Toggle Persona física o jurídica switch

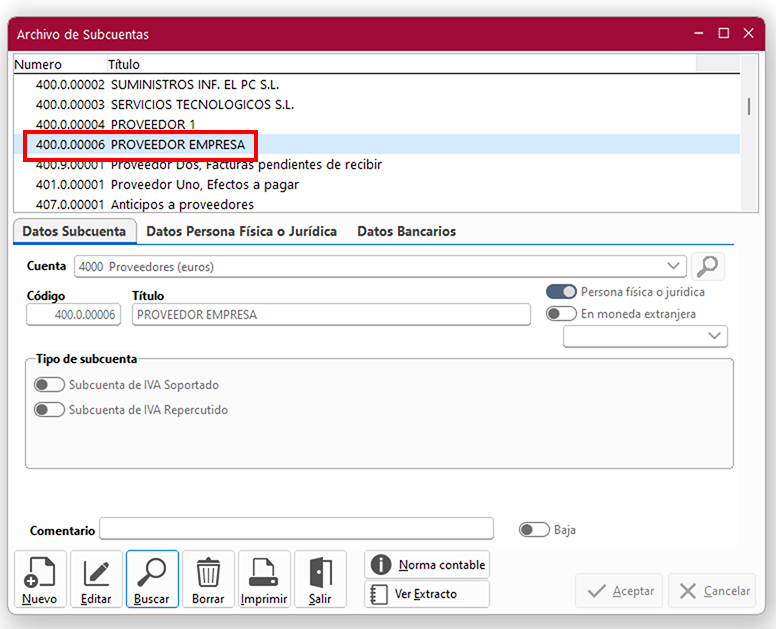click(561, 292)
